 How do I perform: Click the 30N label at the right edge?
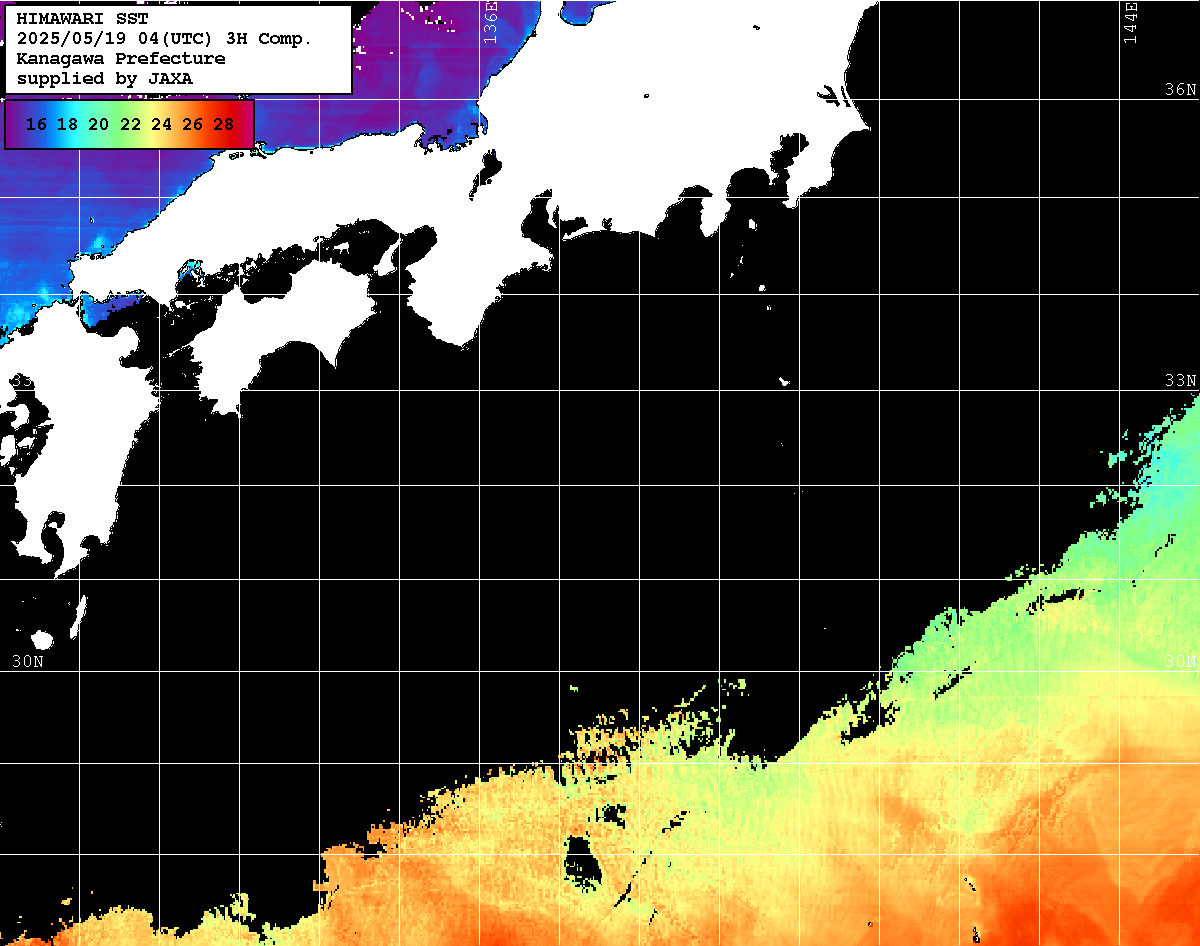(x=1180, y=661)
